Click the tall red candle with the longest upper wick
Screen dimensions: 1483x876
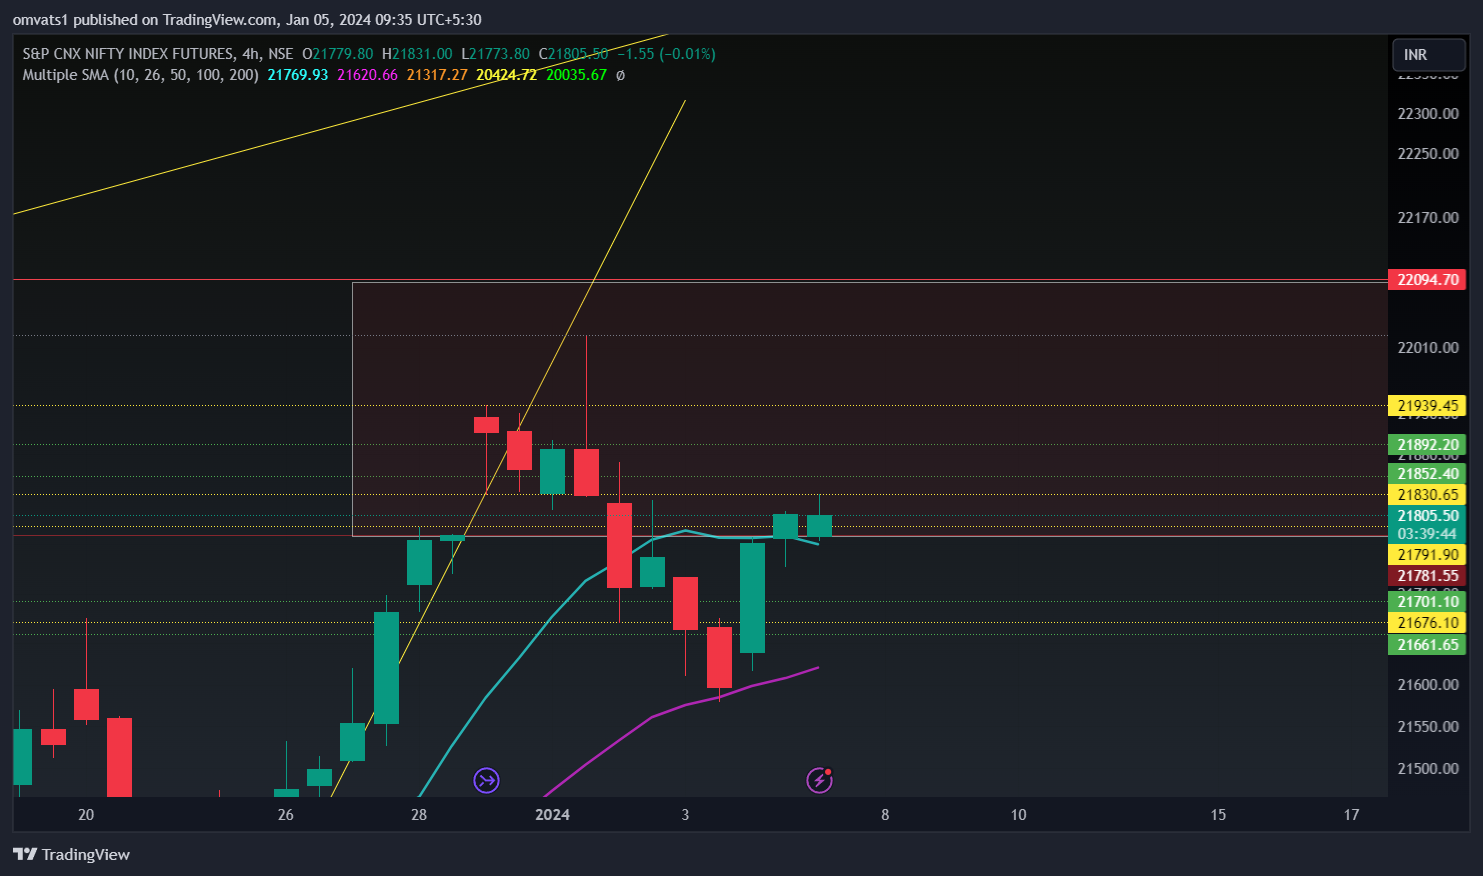[x=586, y=472]
